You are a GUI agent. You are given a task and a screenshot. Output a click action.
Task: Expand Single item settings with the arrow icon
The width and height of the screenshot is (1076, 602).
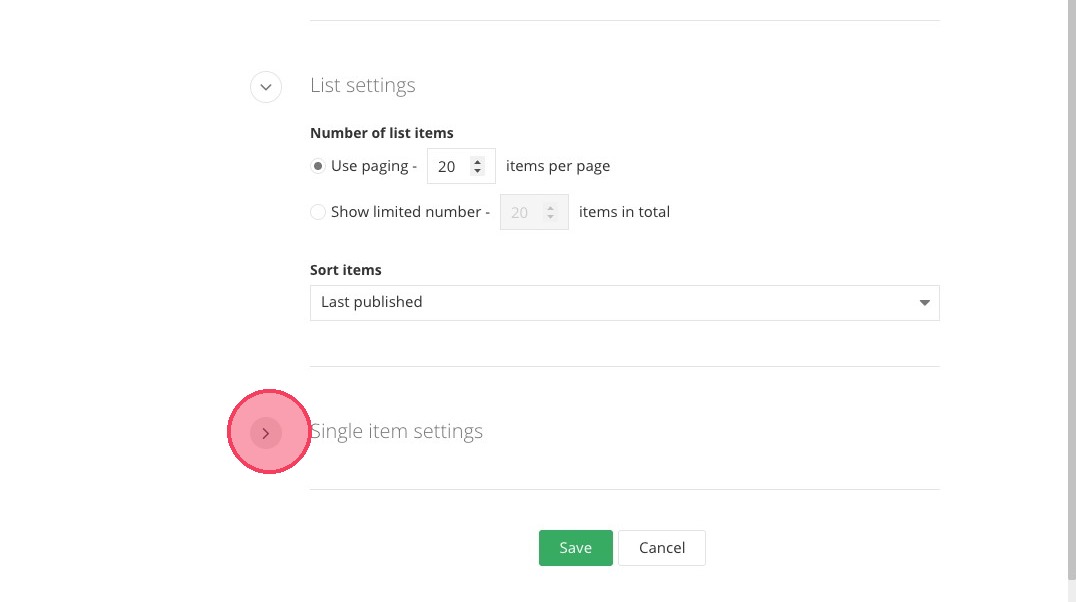(x=265, y=433)
